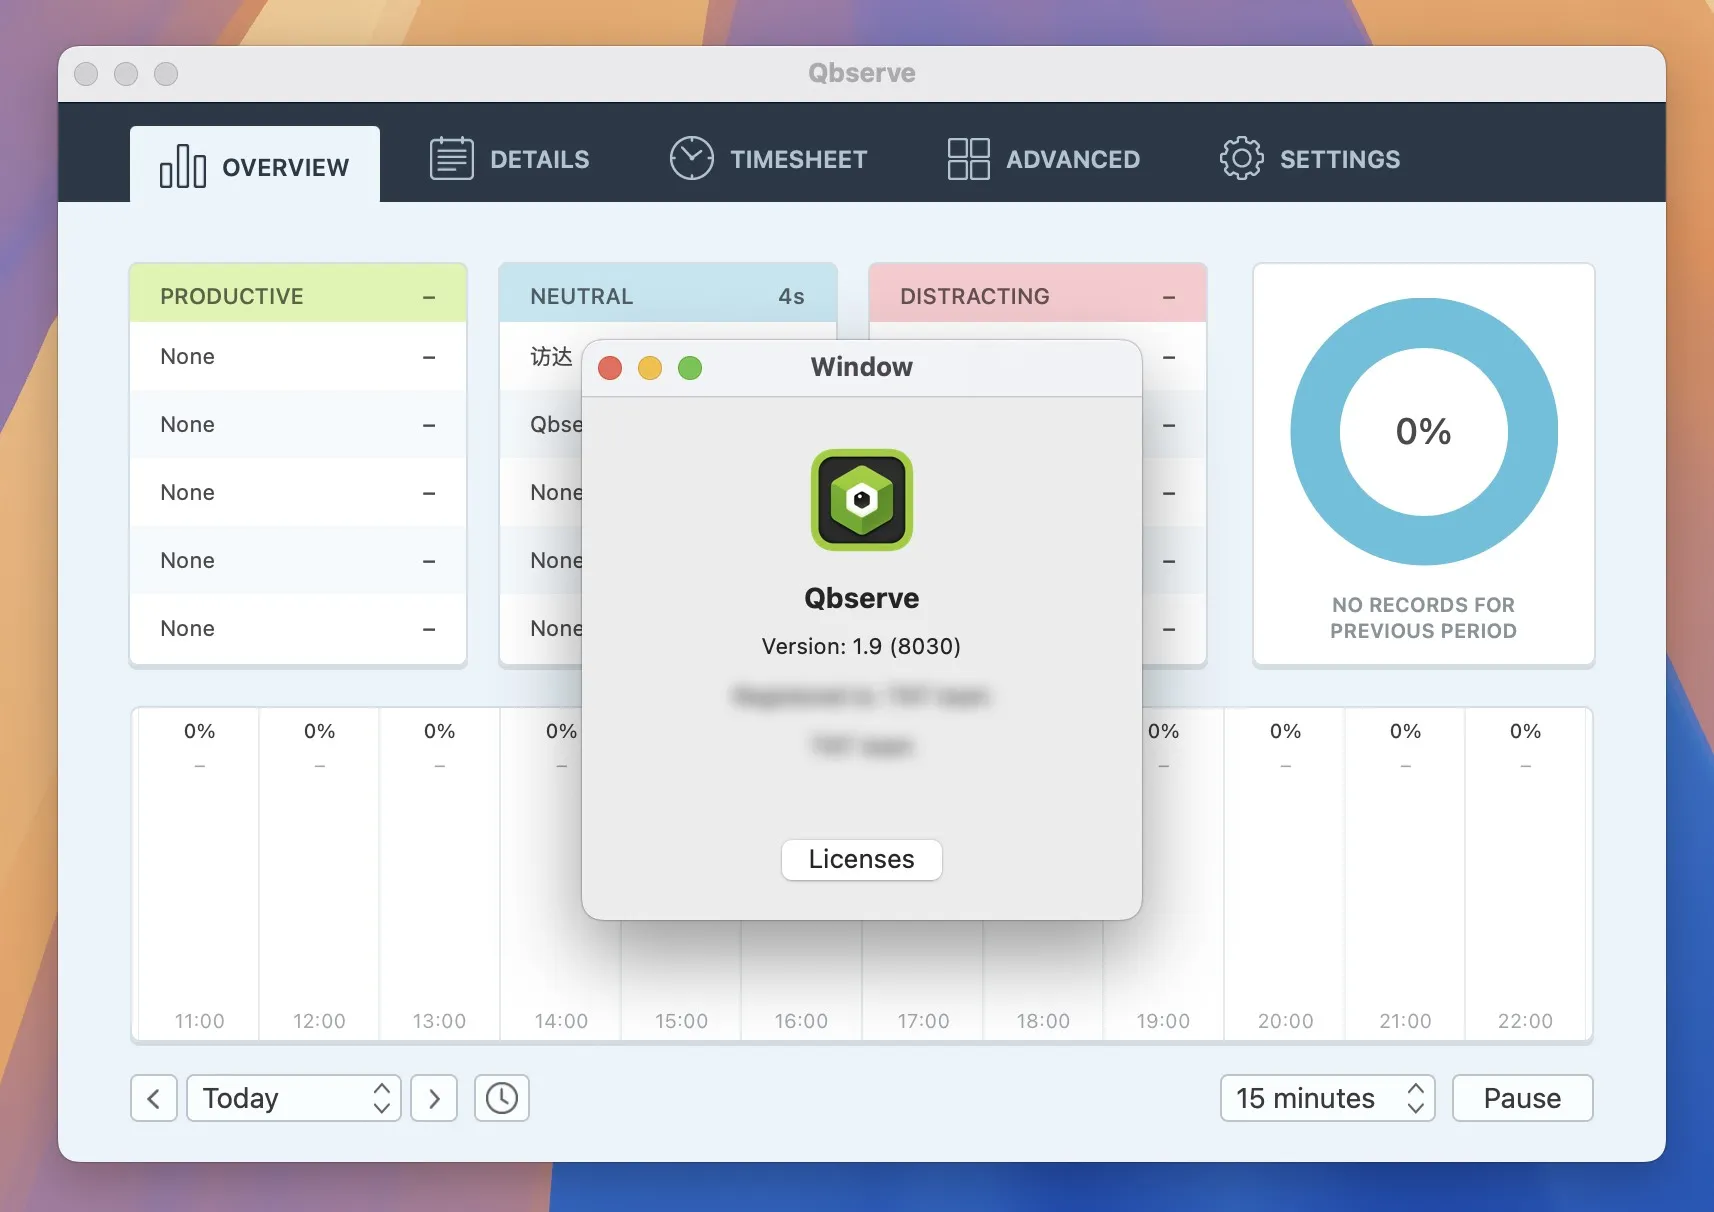
Task: Click the 13:00 hour column
Action: coord(439,875)
